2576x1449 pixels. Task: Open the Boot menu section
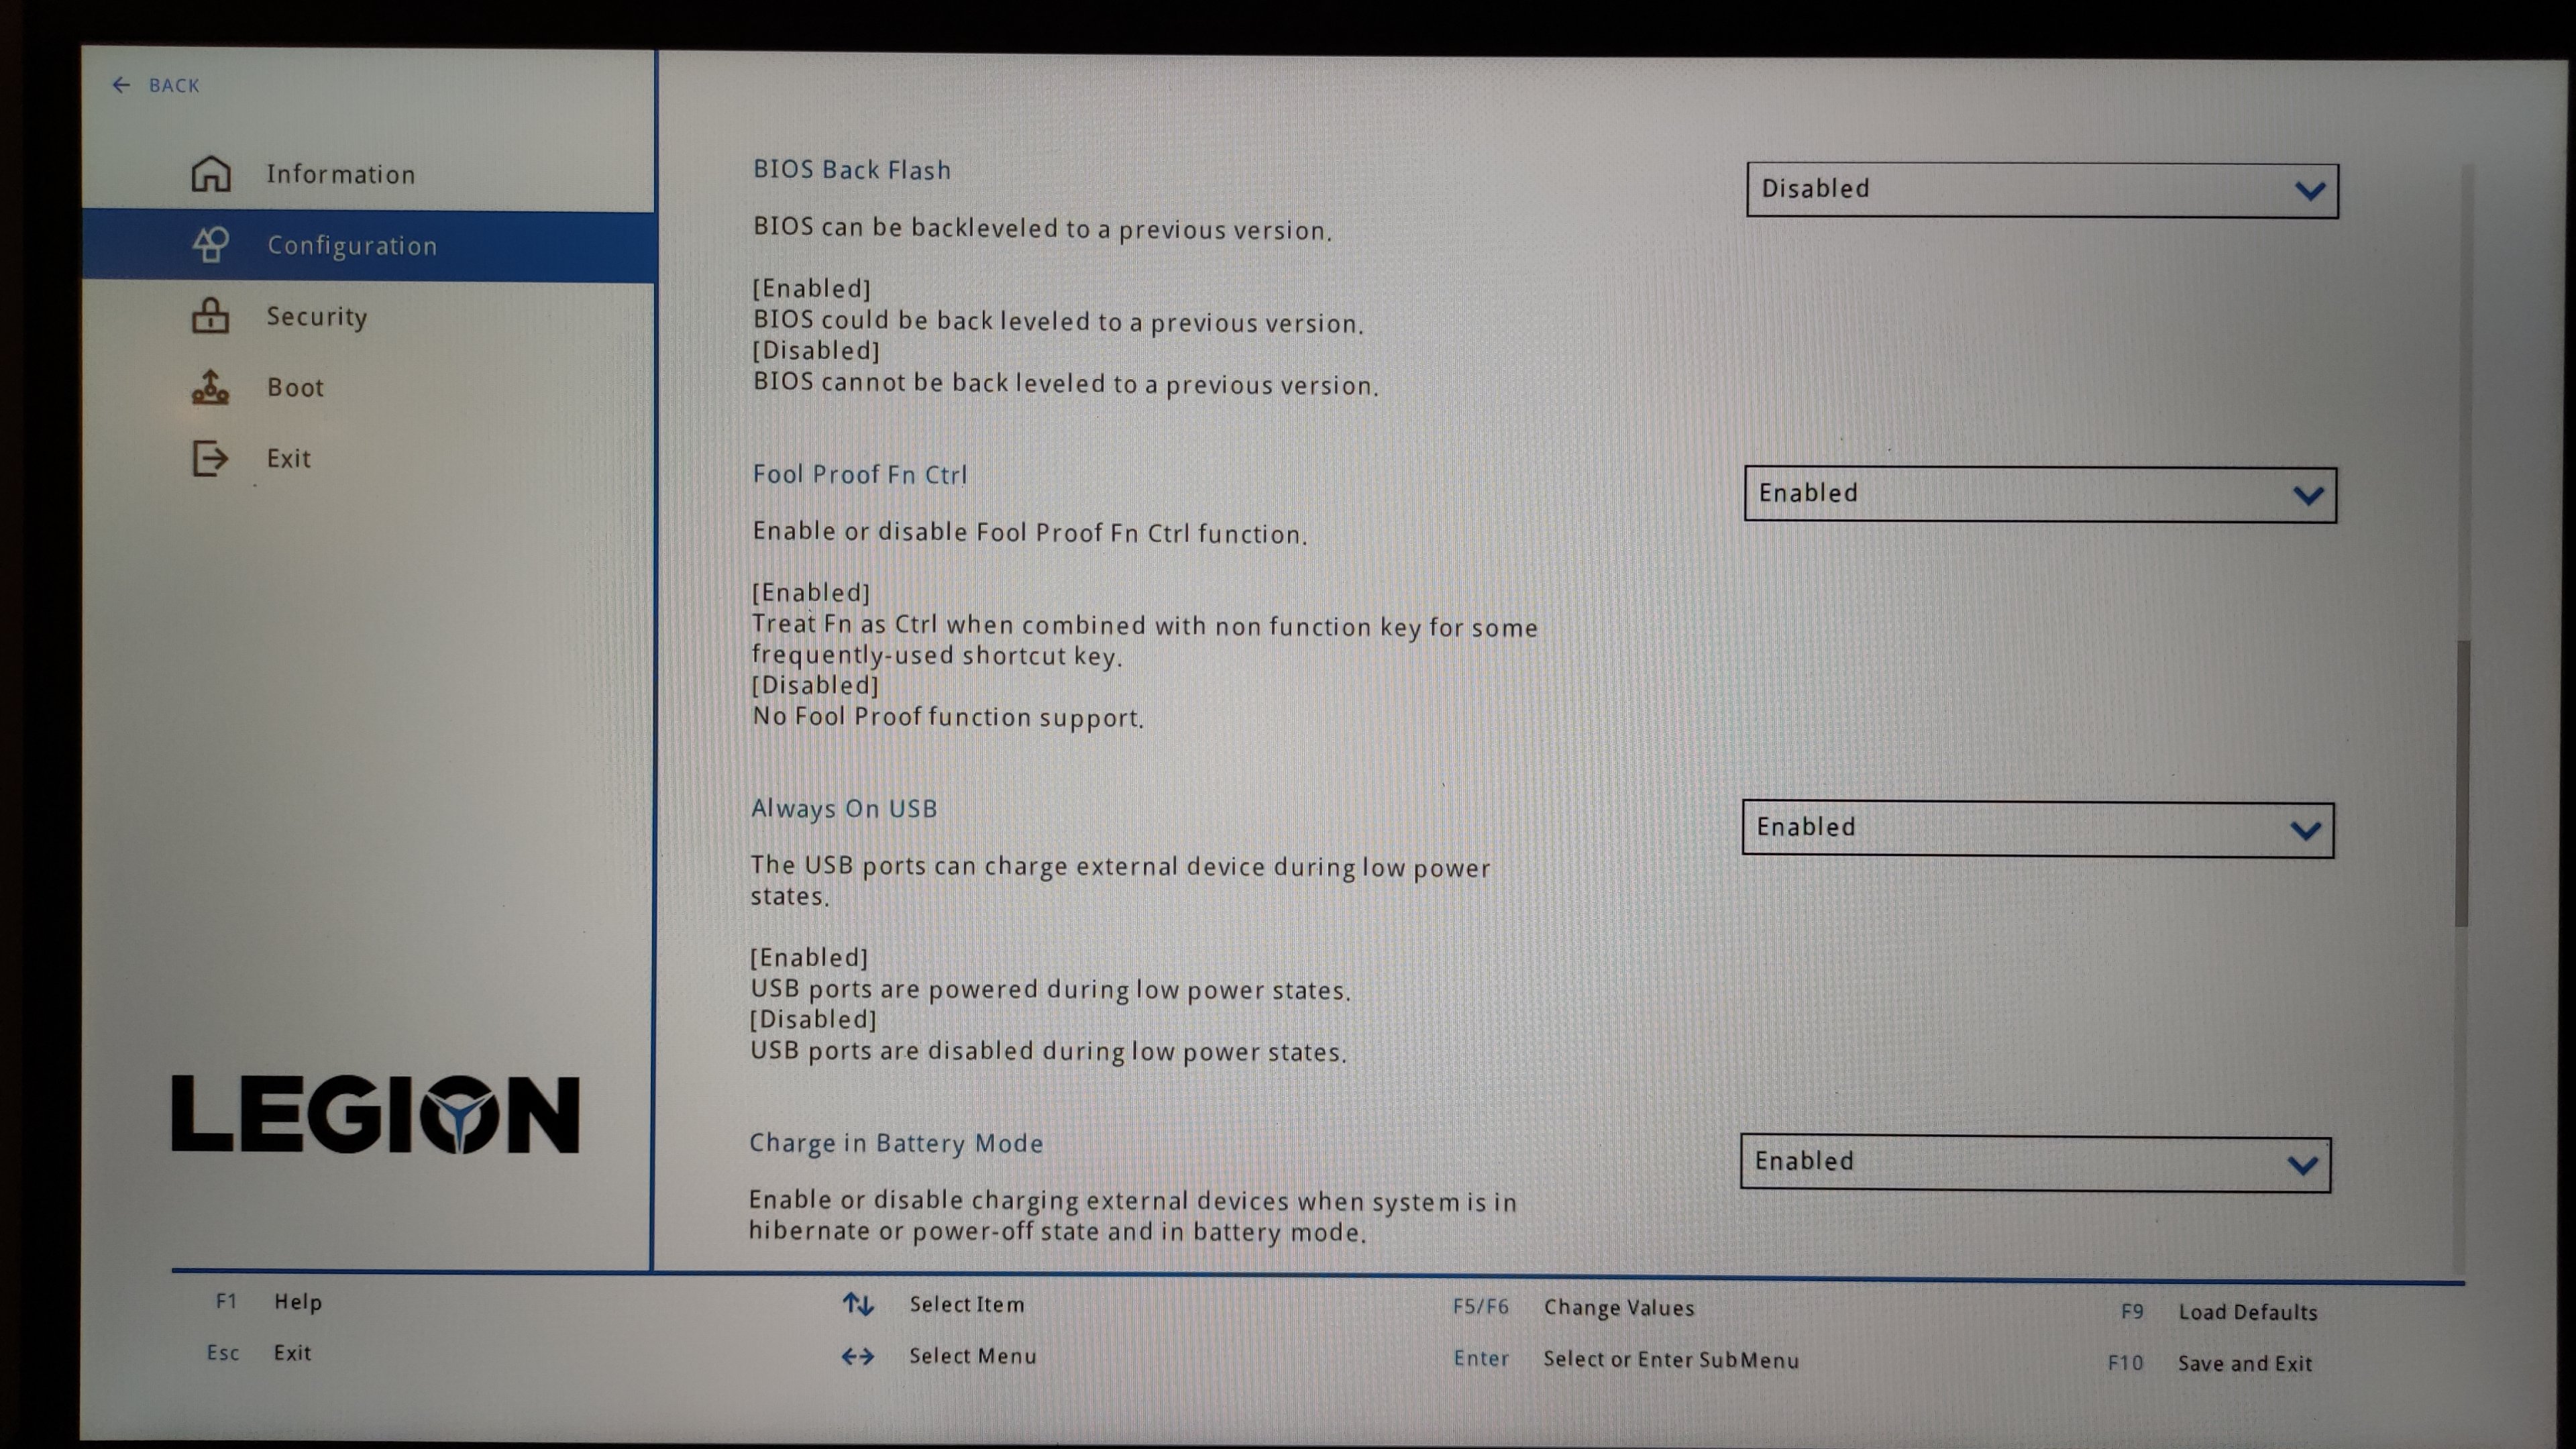[295, 388]
